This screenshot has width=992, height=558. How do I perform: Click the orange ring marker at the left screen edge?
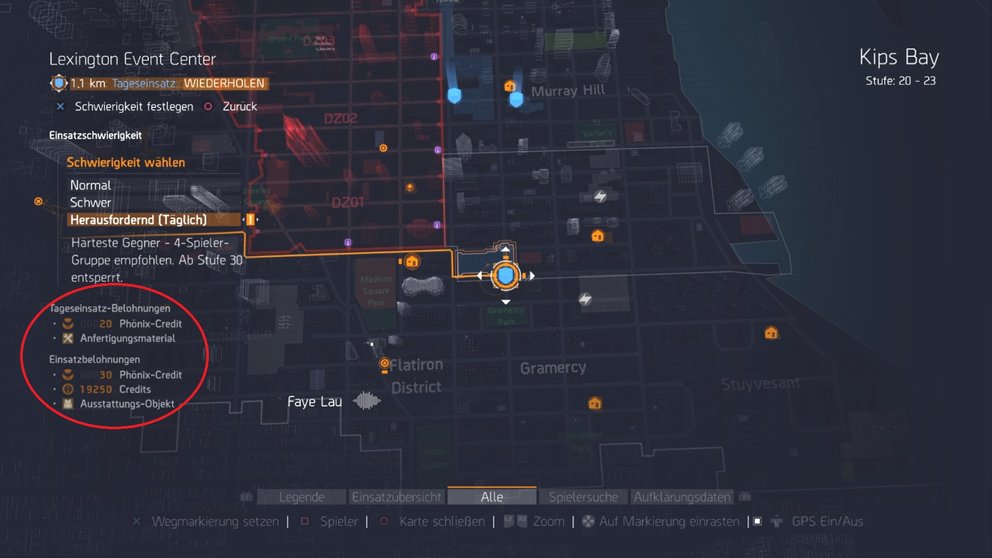point(39,201)
